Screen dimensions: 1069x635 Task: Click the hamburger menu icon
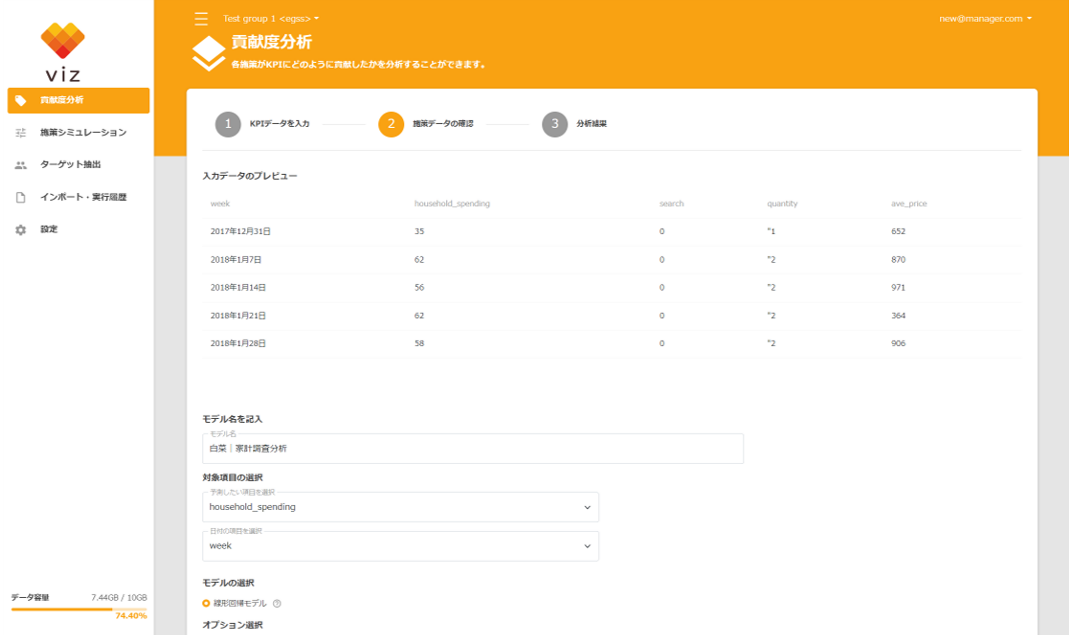click(x=201, y=18)
